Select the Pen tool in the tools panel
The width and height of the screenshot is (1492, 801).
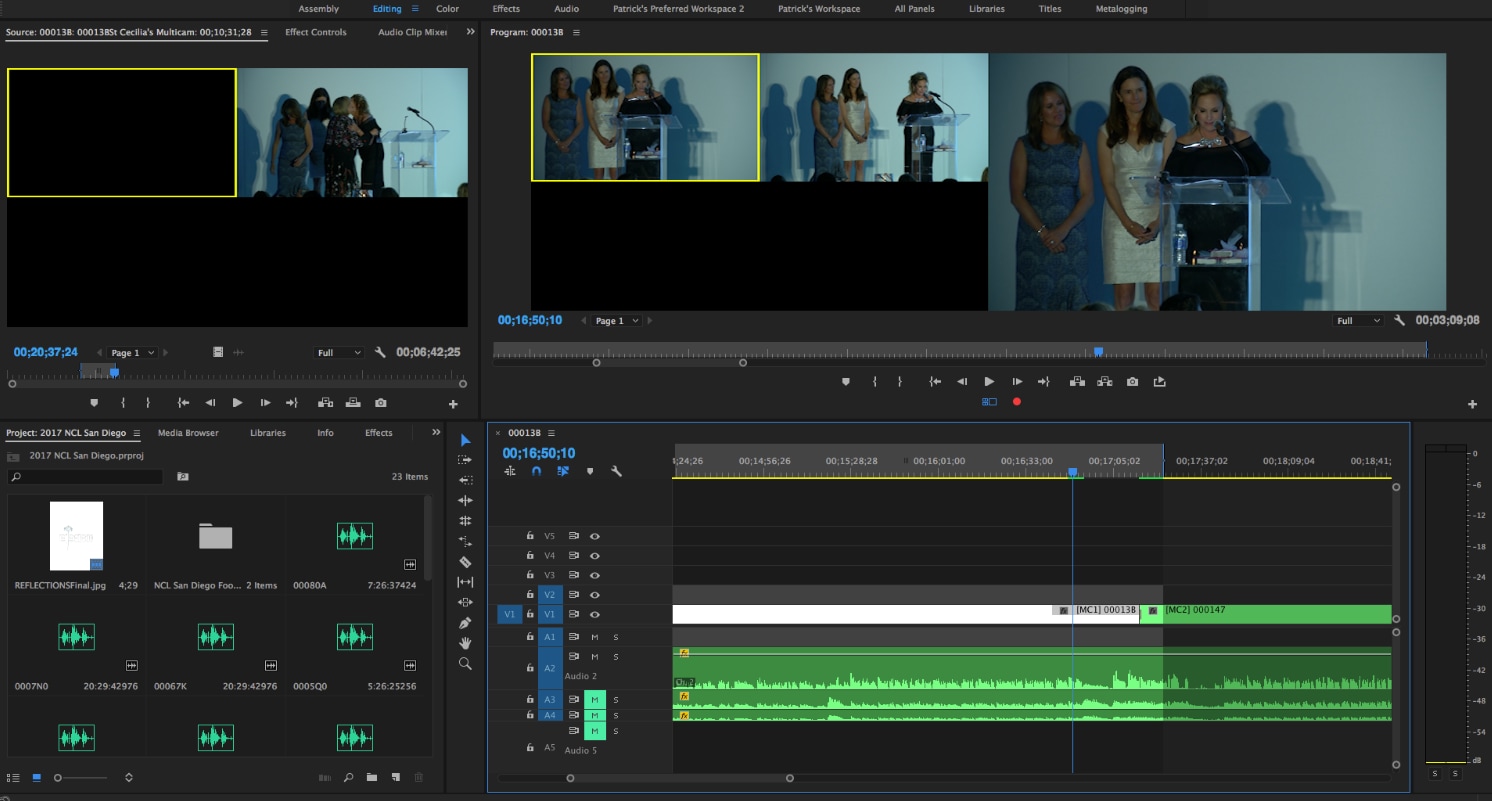click(465, 622)
